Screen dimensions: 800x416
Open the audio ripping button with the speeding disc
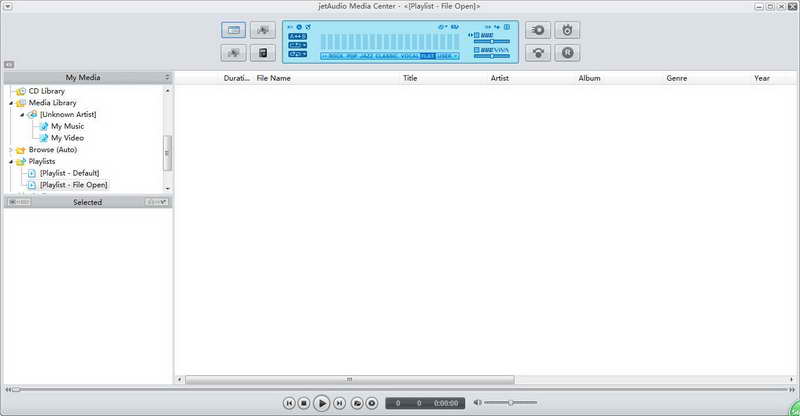pyautogui.click(x=538, y=30)
